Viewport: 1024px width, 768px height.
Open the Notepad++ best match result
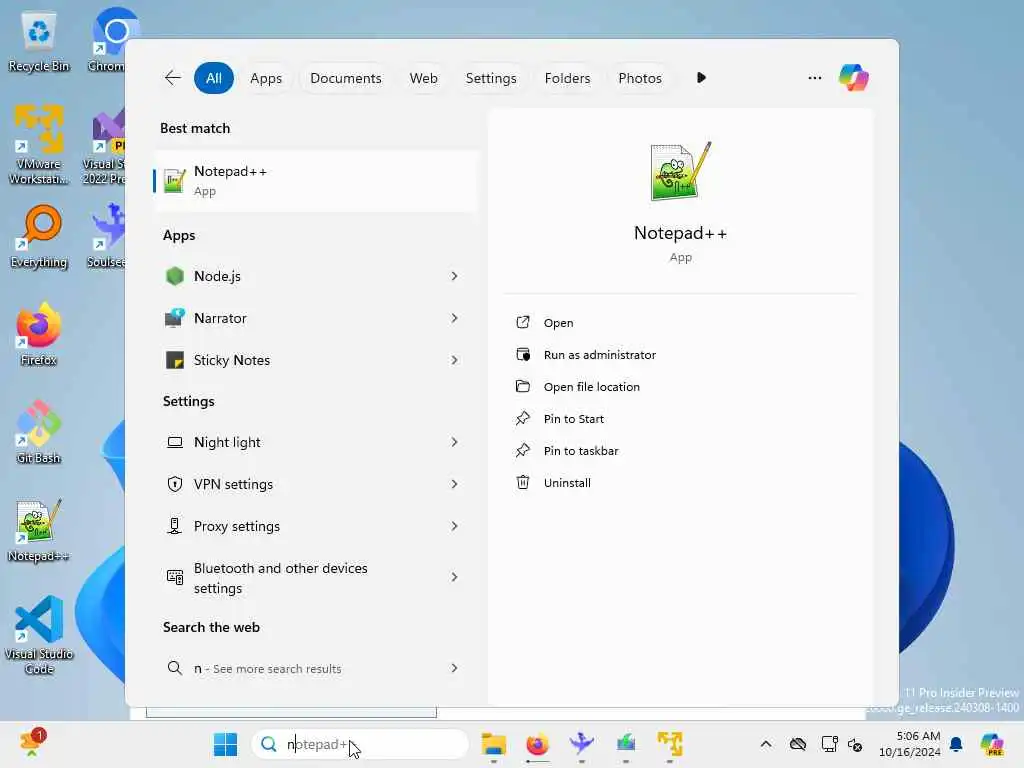click(315, 181)
